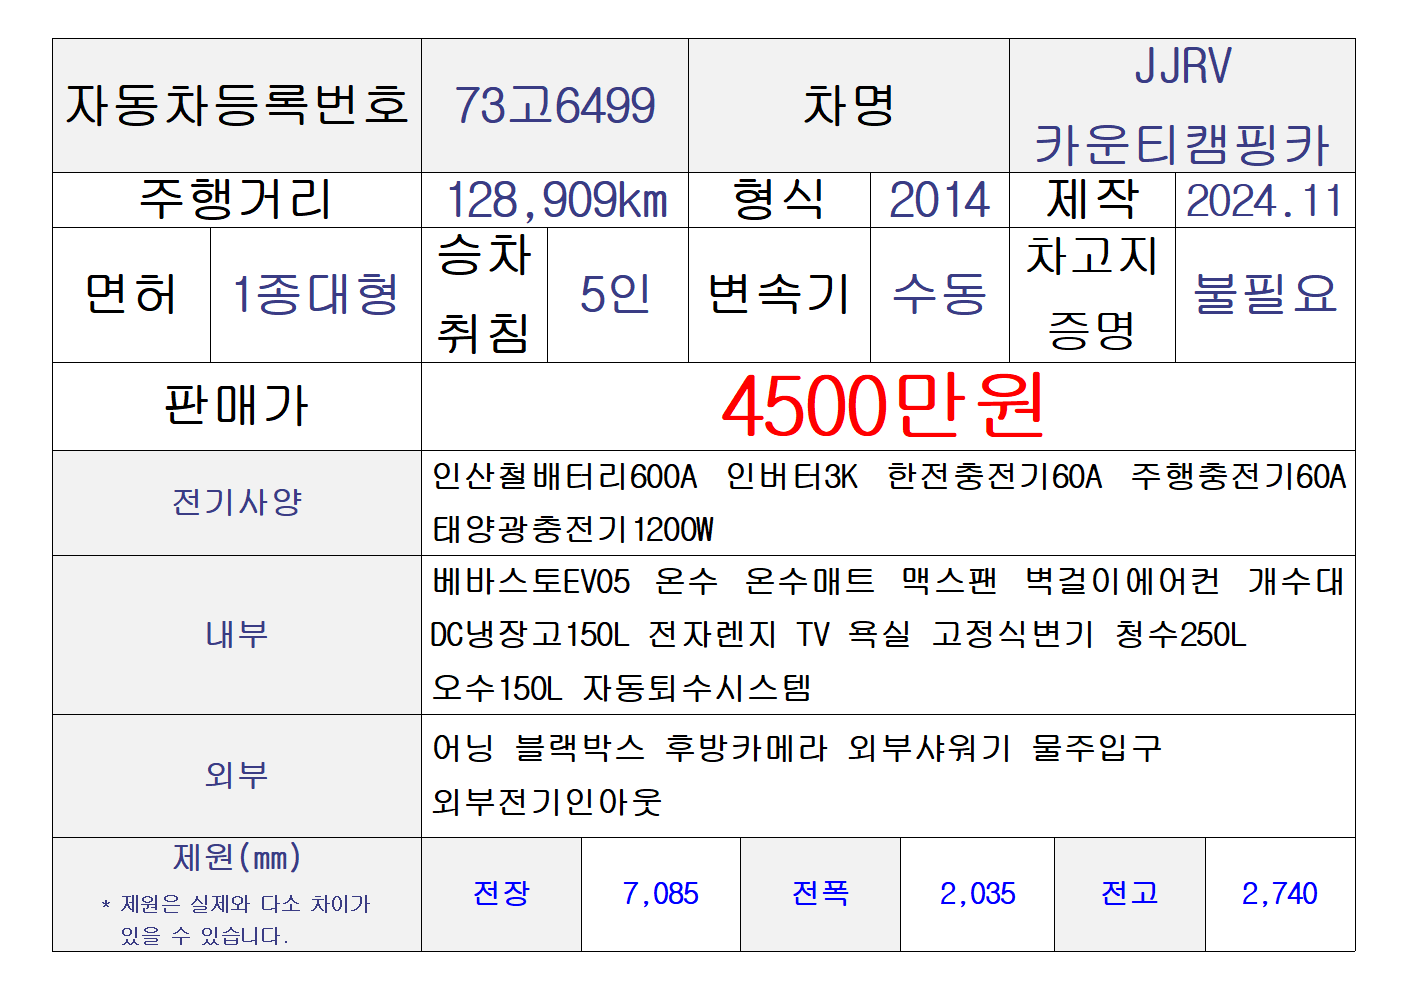Click the license plate number 73고6499
This screenshot has height=992, width=1403.
coord(555,106)
